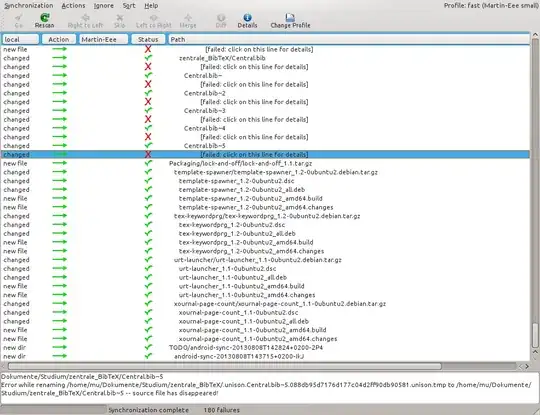Screen dimensions: 540x415
Task: Open Details with the info icon
Action: click(247, 17)
